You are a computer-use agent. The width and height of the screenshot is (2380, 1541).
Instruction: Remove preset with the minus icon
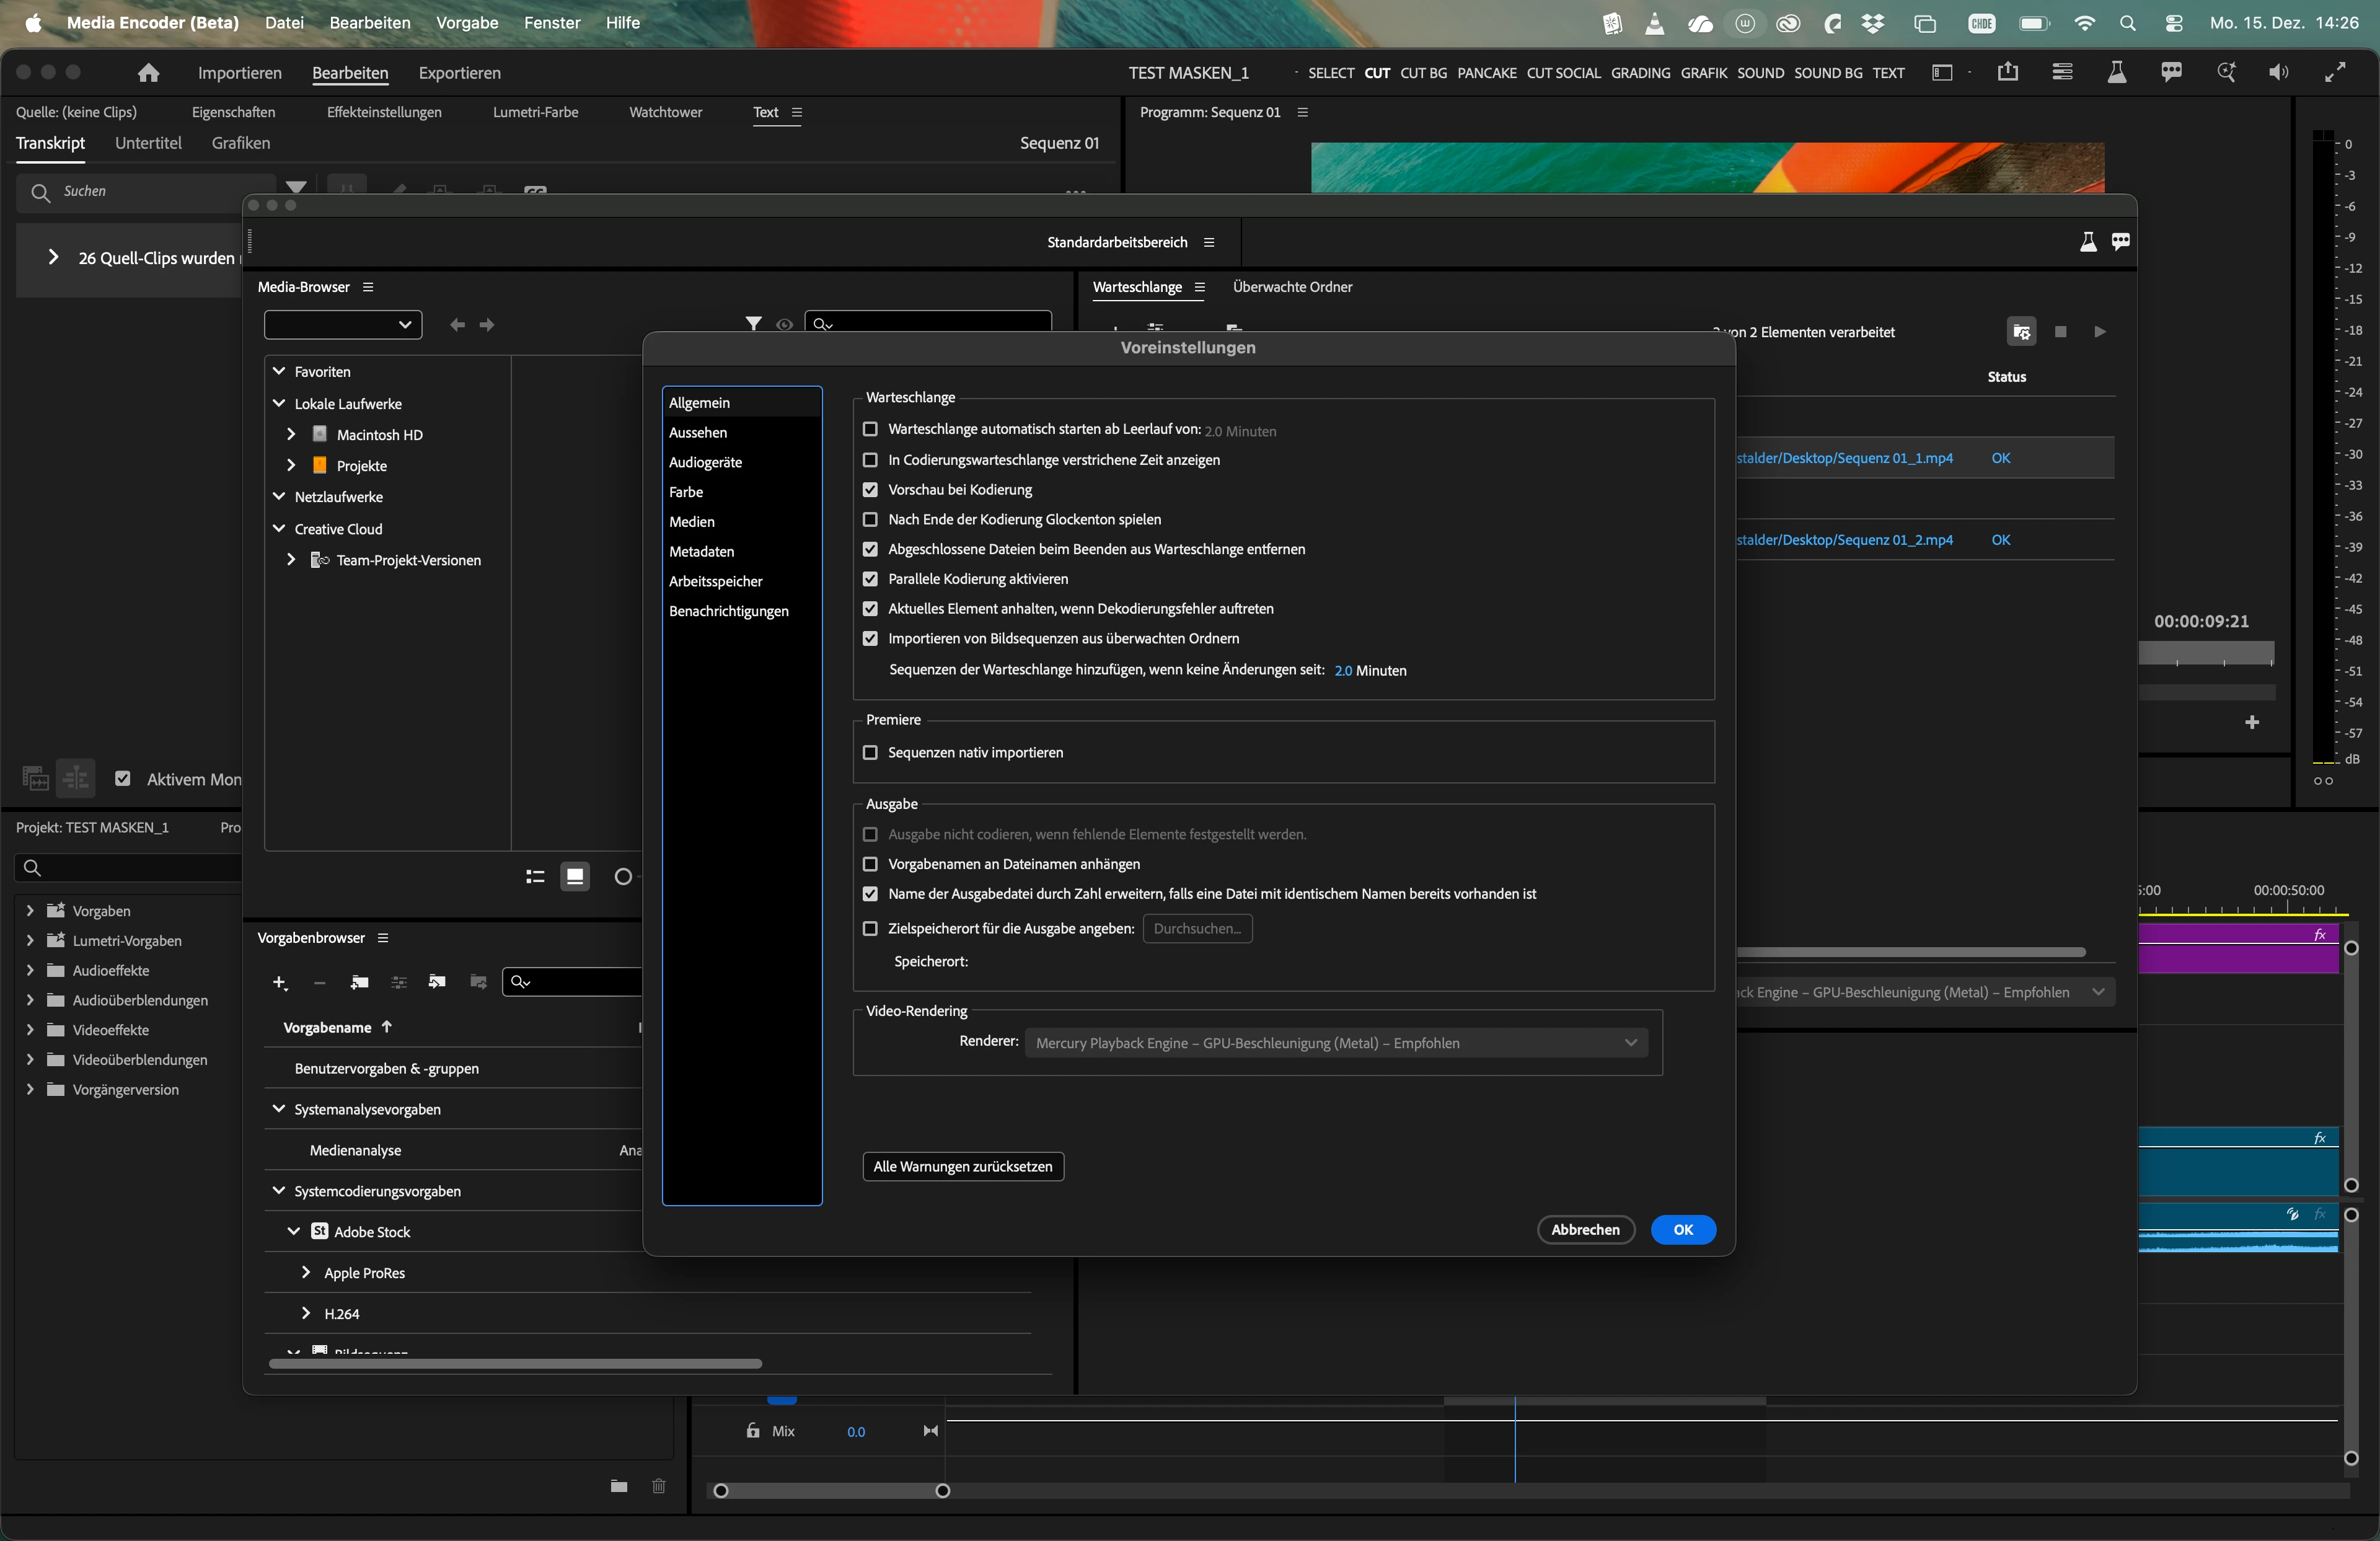(x=320, y=983)
